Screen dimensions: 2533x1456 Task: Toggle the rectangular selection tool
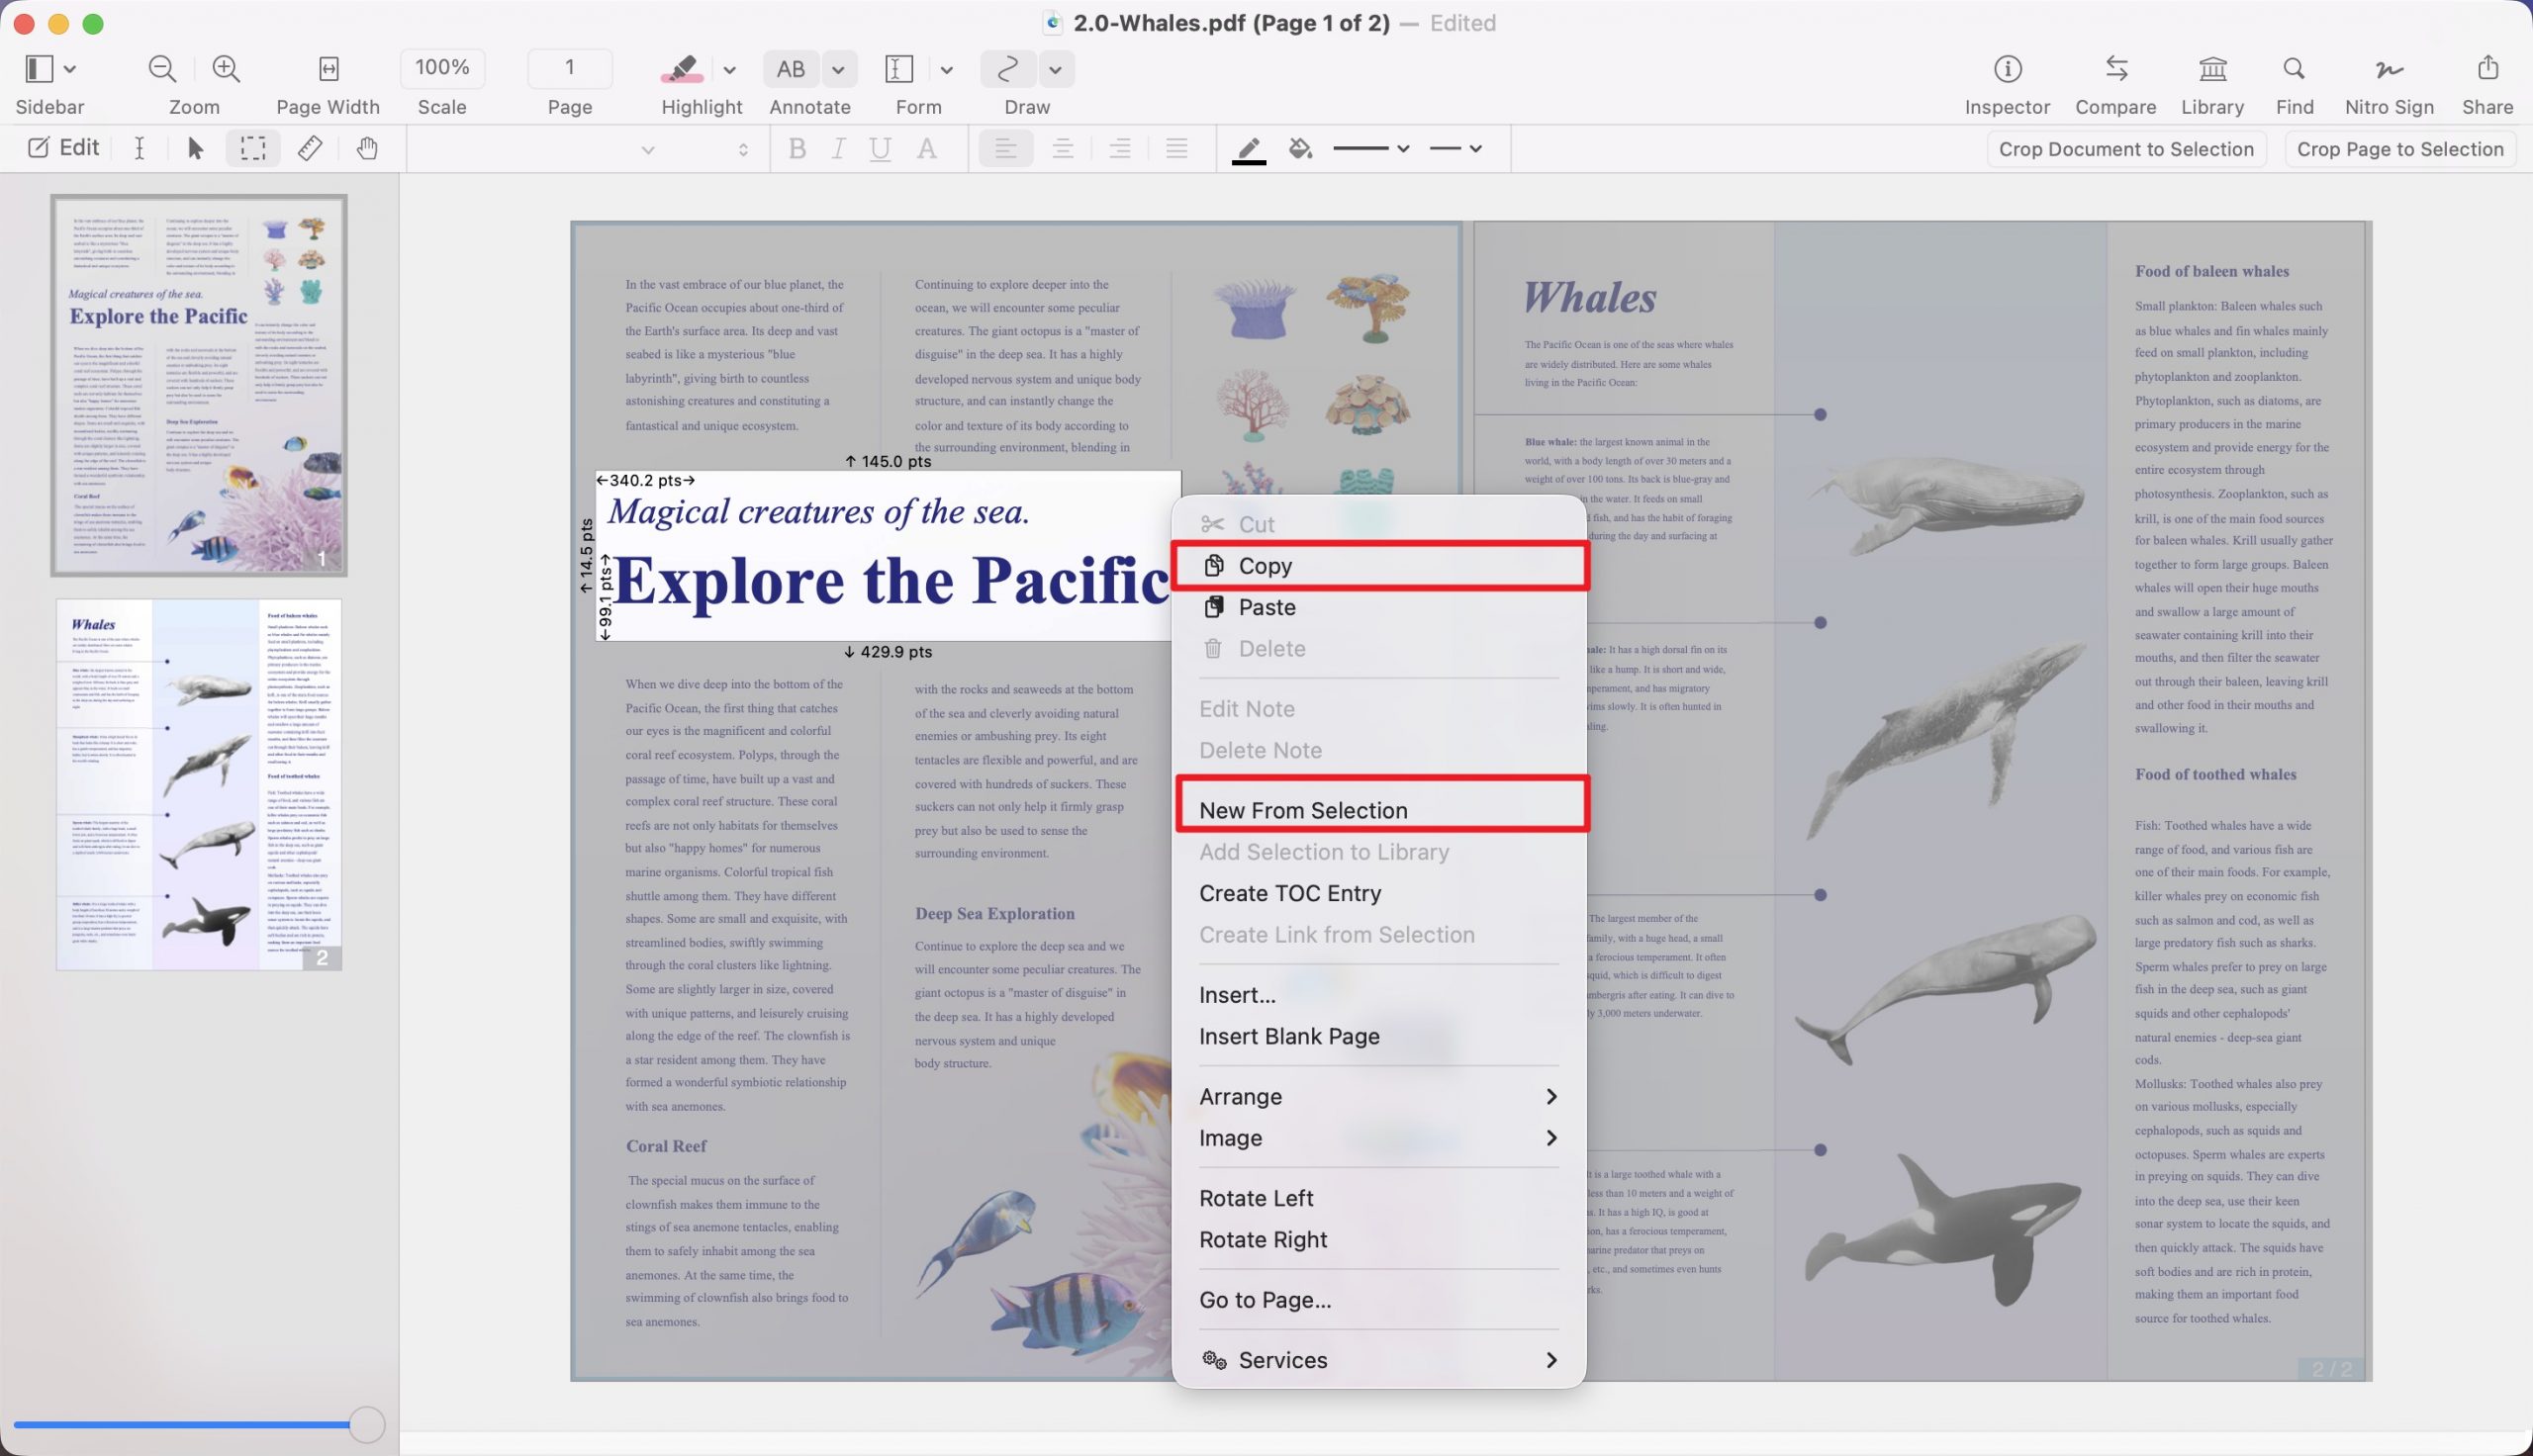point(253,148)
